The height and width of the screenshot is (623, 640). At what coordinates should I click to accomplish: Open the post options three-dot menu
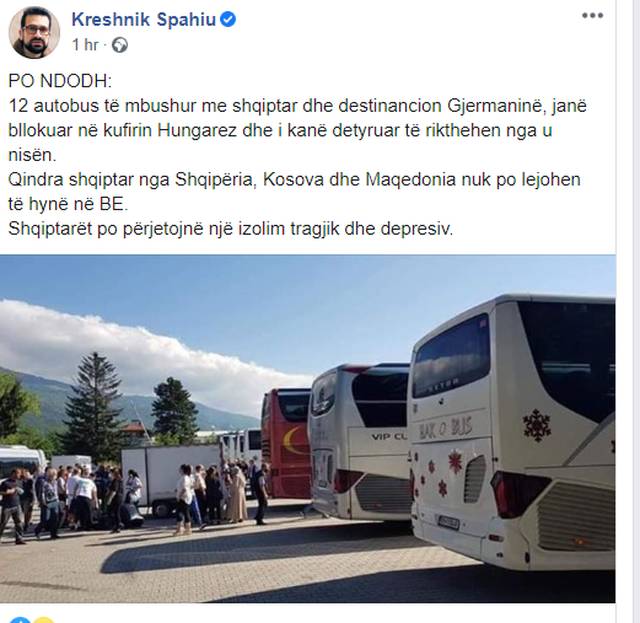[592, 16]
